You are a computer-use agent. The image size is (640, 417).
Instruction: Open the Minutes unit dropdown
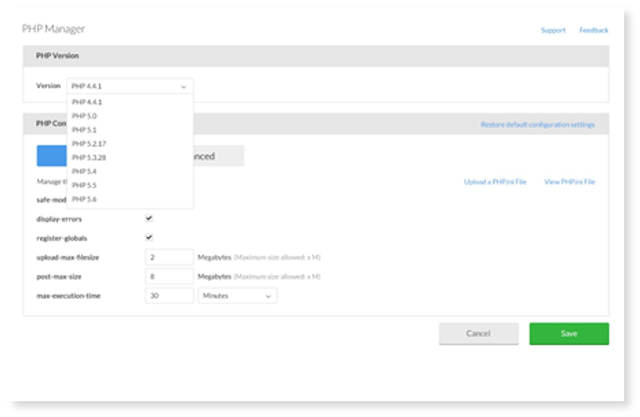(237, 295)
